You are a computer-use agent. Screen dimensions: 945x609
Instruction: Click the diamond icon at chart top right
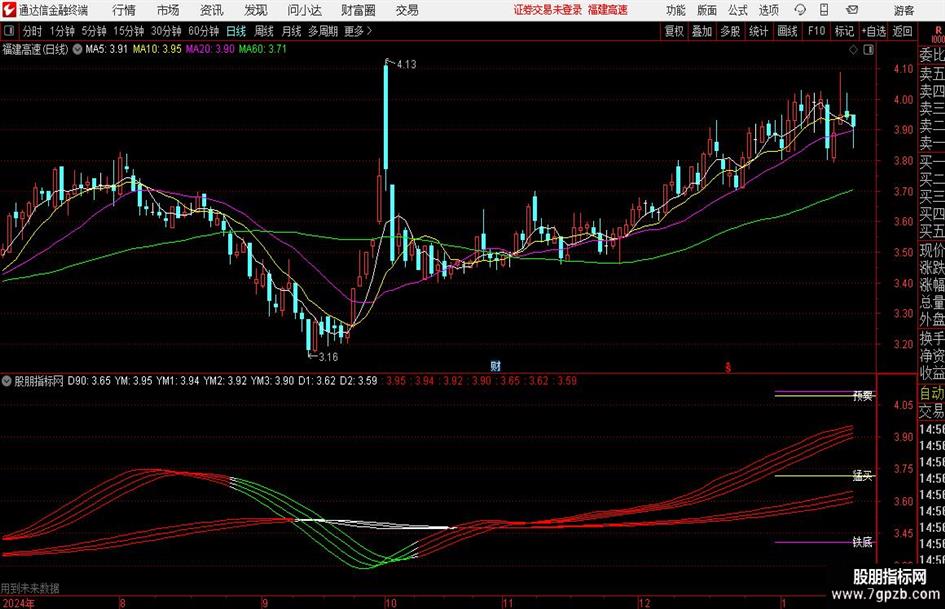(853, 50)
